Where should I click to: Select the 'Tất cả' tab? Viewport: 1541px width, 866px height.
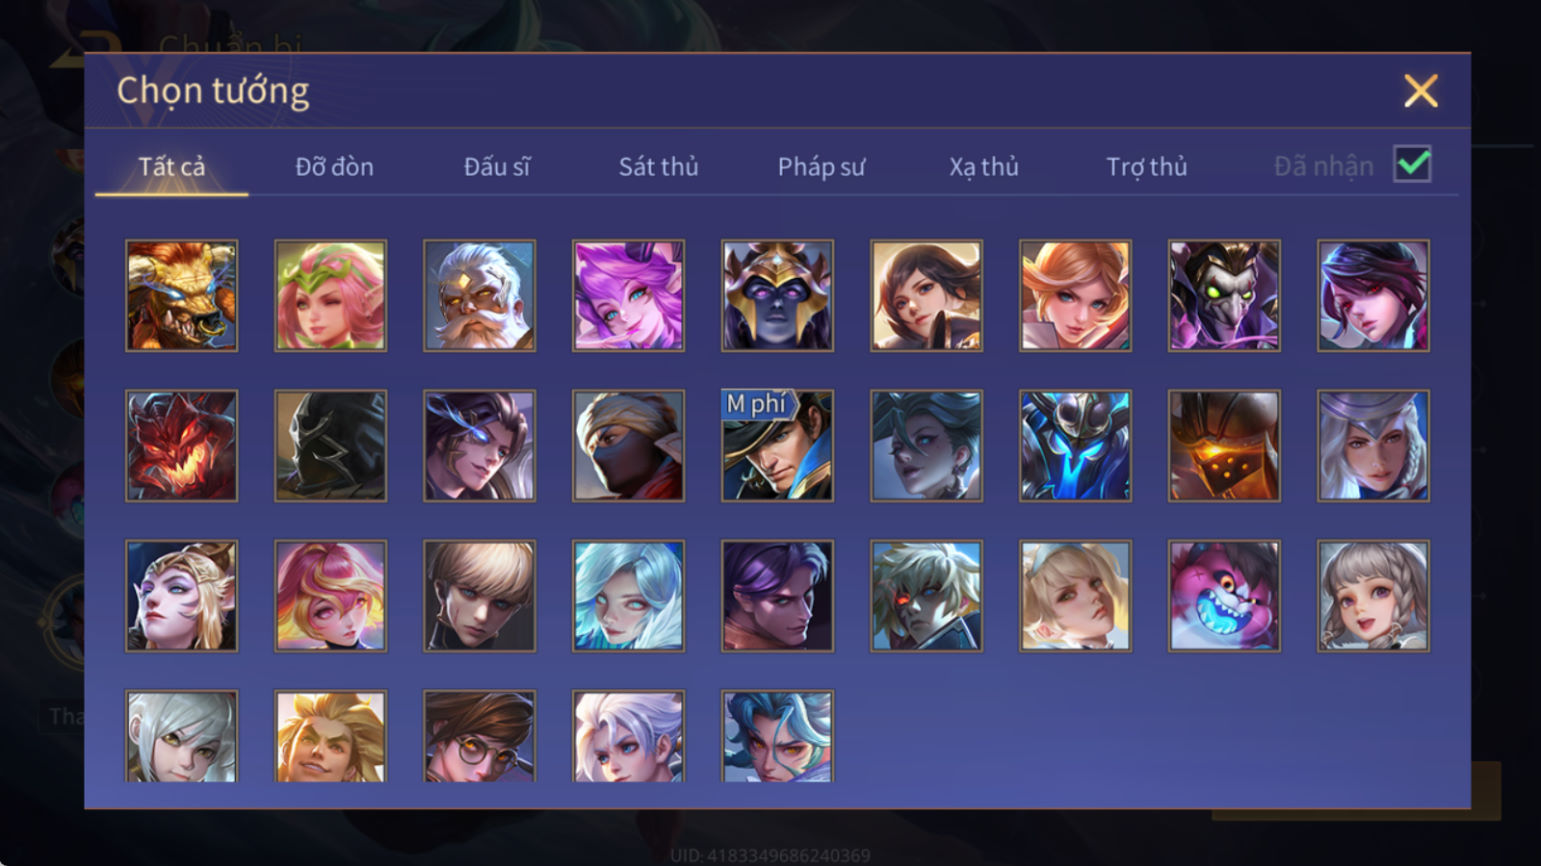[x=172, y=166]
